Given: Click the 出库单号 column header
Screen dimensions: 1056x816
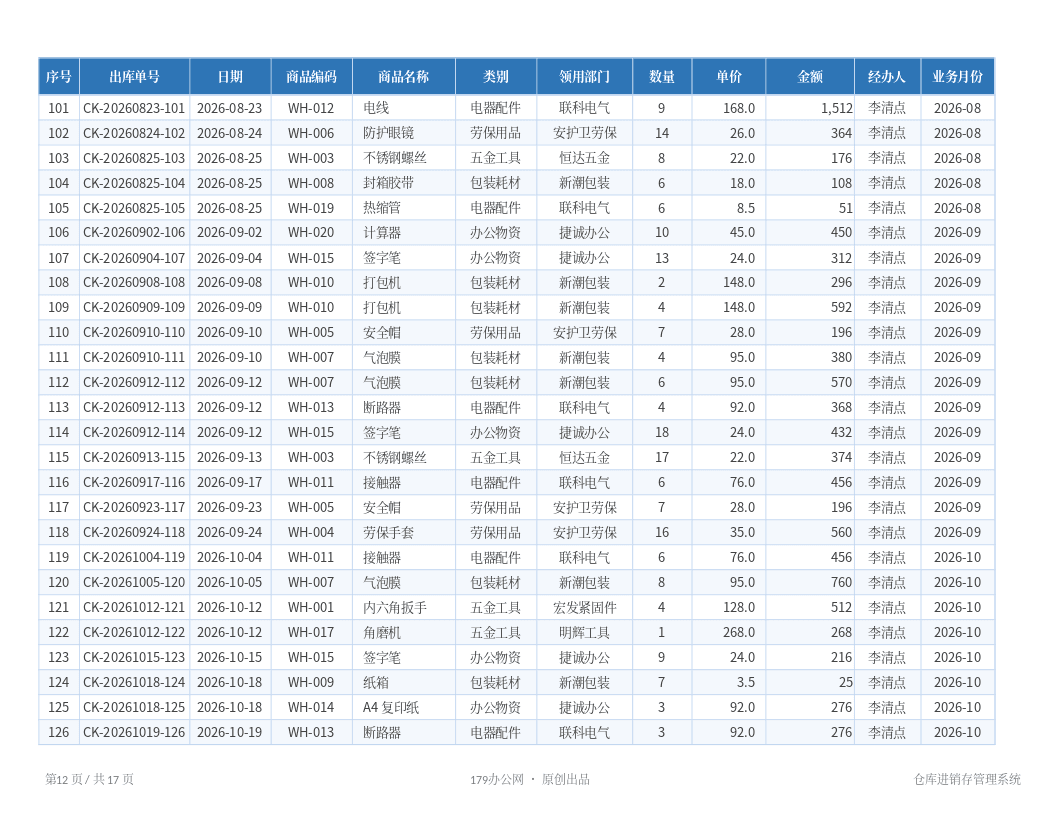Looking at the screenshot, I should pyautogui.click(x=135, y=77).
